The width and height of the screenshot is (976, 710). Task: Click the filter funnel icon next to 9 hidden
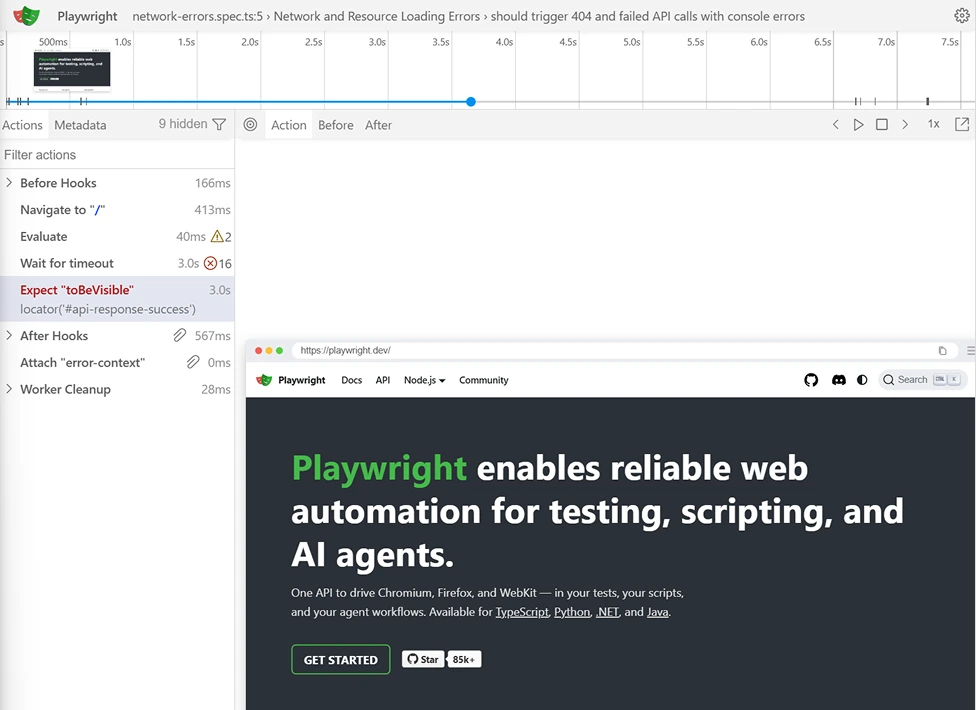219,124
